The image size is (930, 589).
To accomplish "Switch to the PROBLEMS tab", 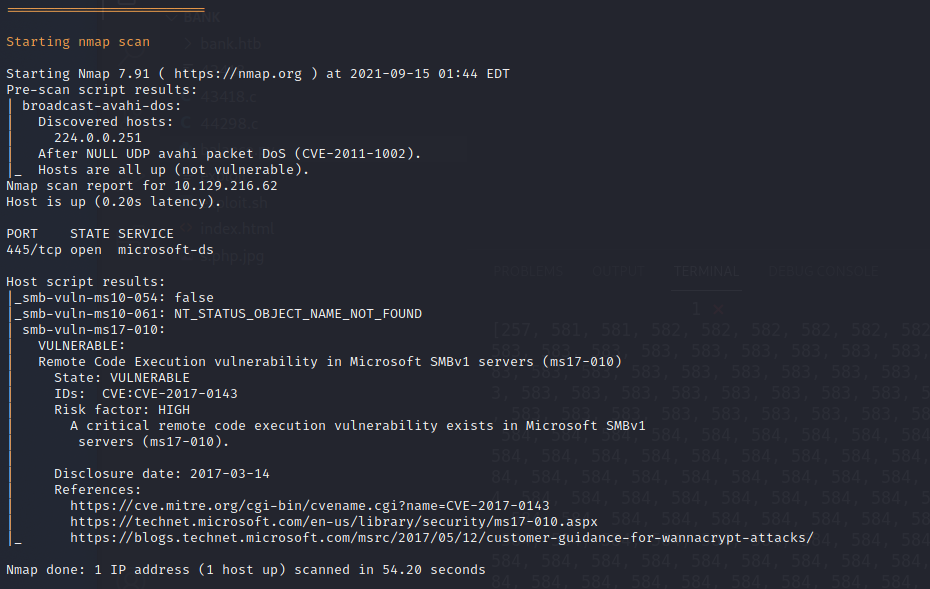I will click(528, 271).
